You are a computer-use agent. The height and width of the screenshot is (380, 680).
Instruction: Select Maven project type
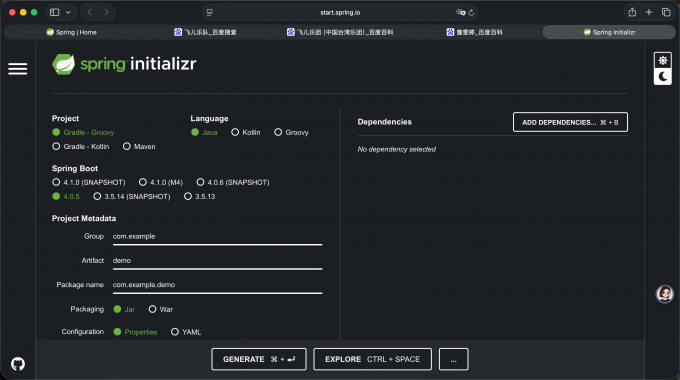(139, 147)
